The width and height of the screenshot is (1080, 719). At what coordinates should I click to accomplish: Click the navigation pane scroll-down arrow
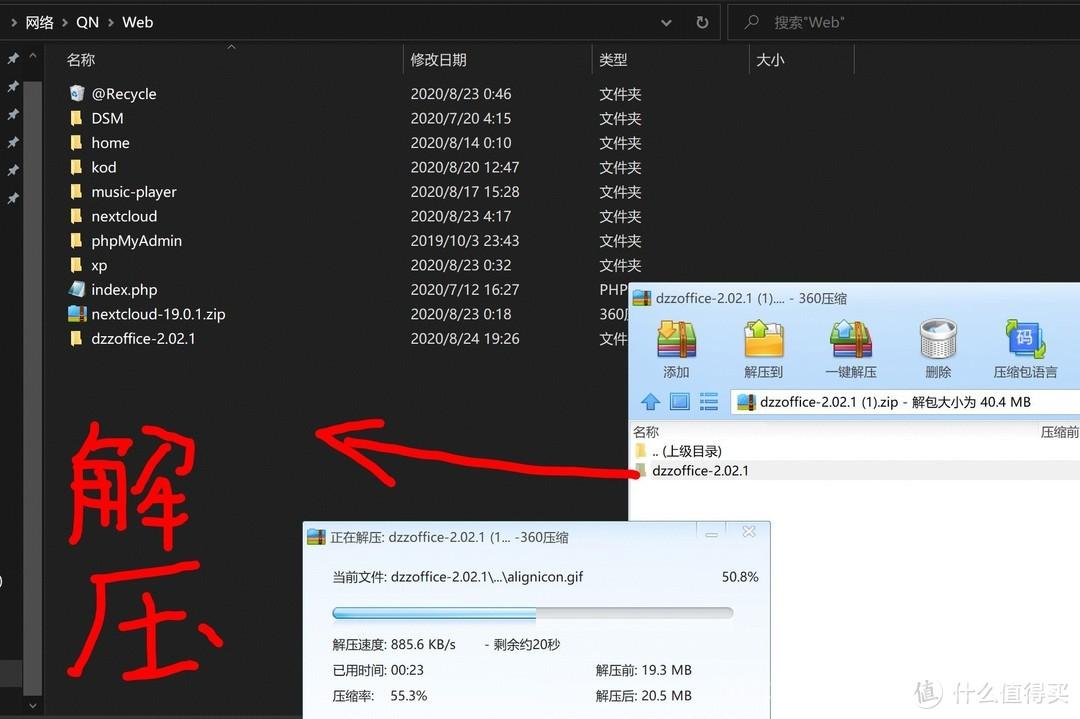pos(32,705)
